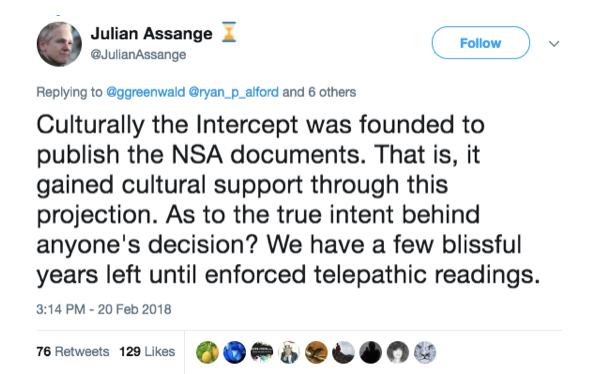
Task: View the 129 Likes list
Action: [x=147, y=351]
